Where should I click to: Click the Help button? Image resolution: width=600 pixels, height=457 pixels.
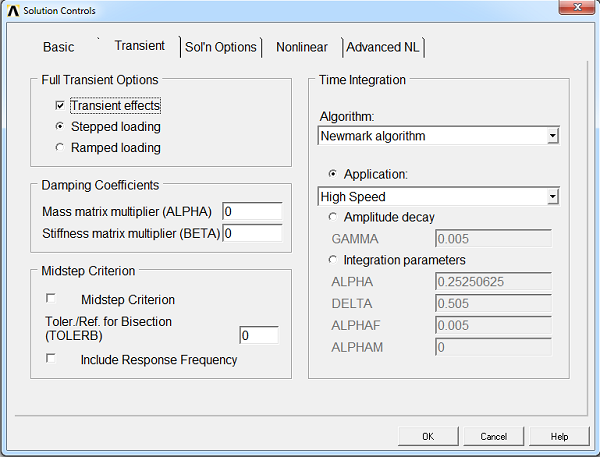[x=559, y=436]
